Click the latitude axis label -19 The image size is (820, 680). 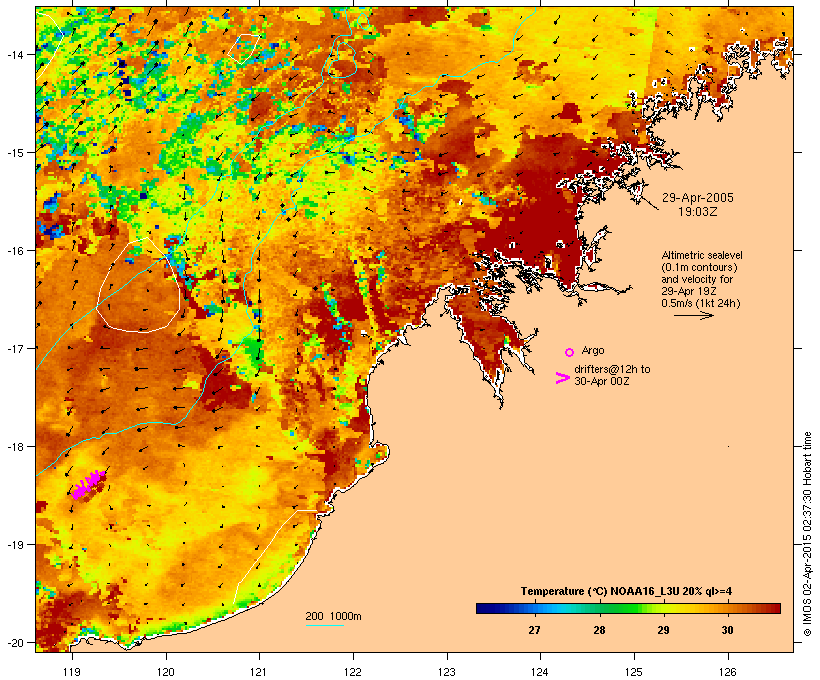click(x=14, y=545)
